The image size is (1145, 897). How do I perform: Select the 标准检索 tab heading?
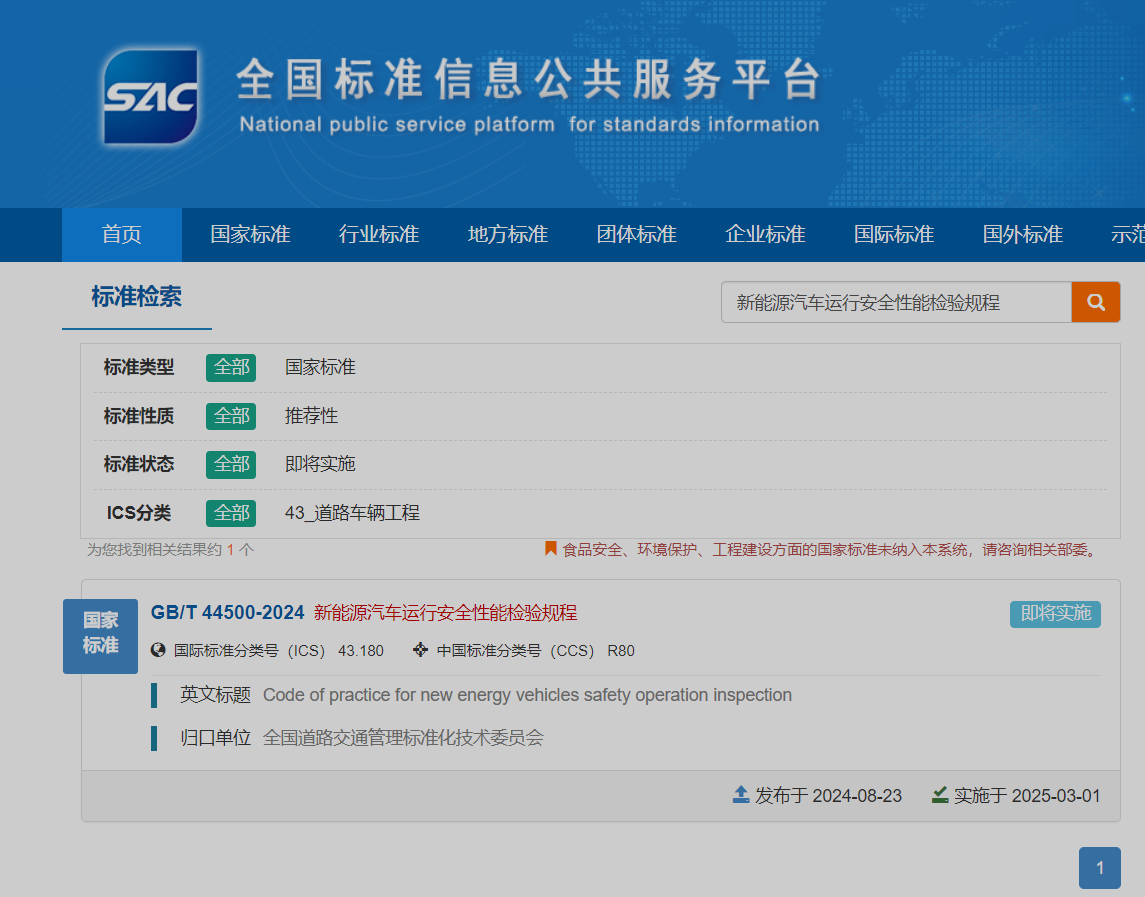coord(137,297)
